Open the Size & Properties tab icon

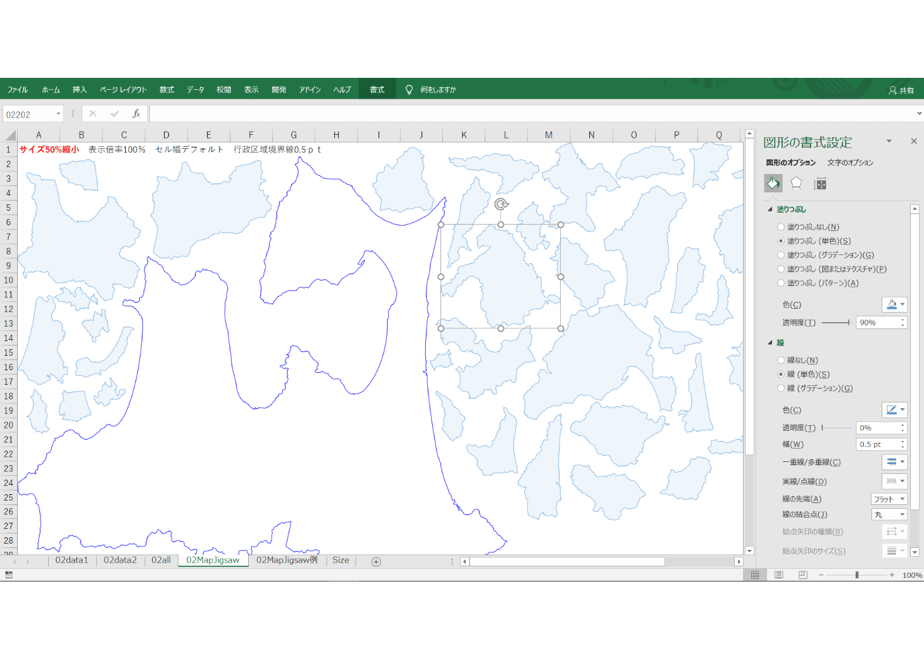[x=820, y=184]
